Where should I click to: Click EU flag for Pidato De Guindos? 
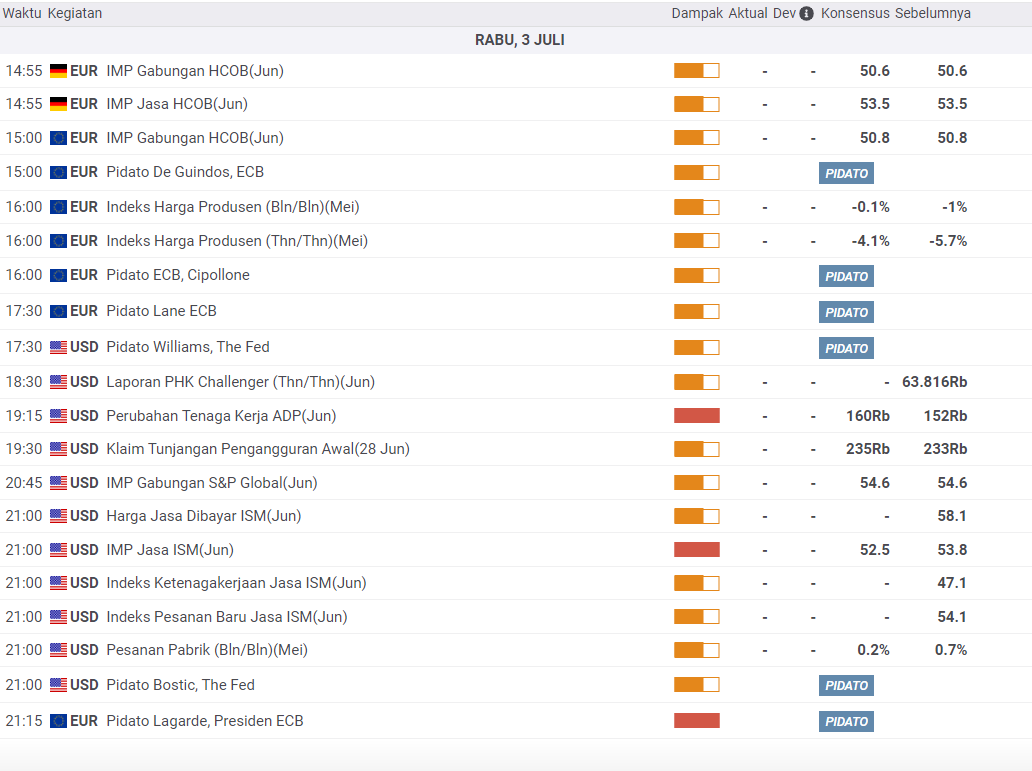coord(59,173)
